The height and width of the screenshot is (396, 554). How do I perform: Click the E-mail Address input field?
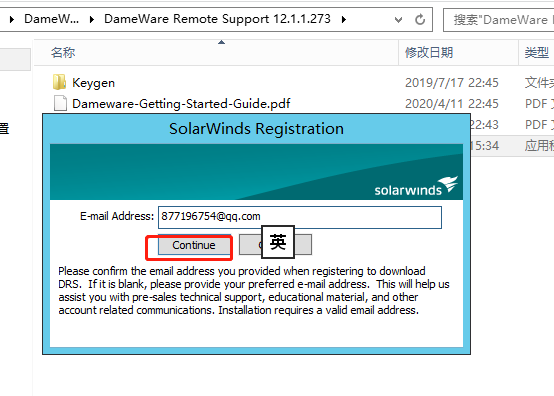pos(300,217)
